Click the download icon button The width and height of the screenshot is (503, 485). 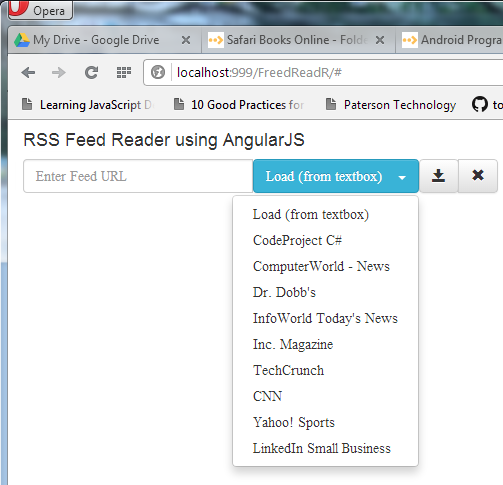coord(438,176)
